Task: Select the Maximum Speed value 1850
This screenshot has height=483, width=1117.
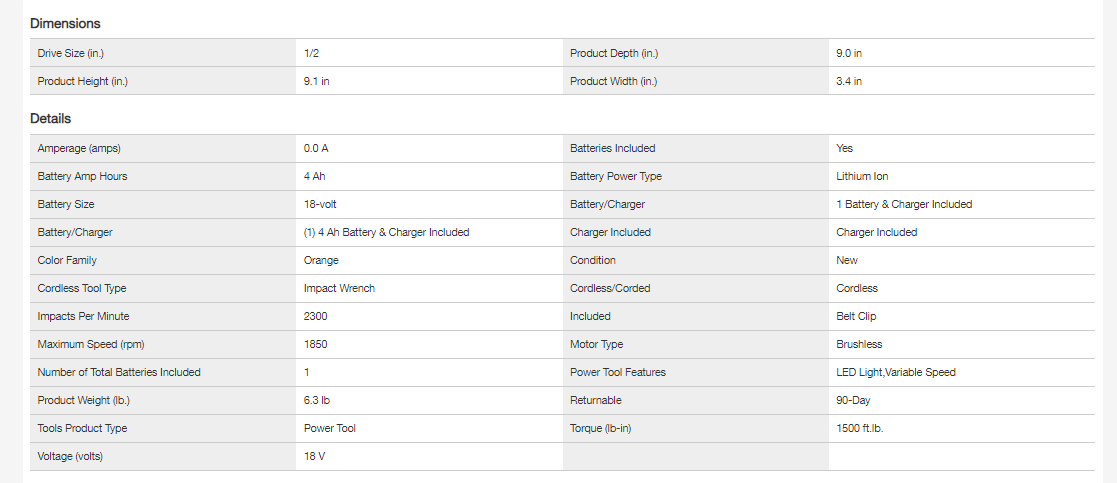Action: point(316,344)
